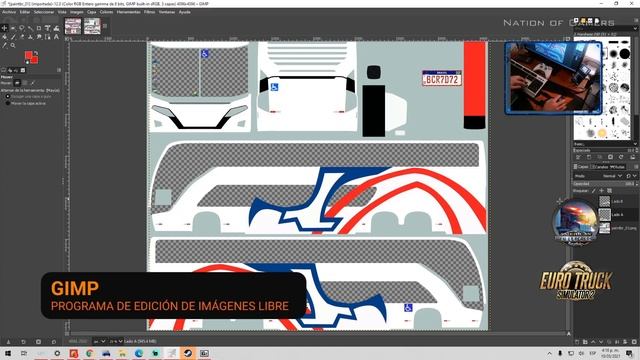
Task: Open the unit dropdown in status bar
Action: tap(99, 341)
